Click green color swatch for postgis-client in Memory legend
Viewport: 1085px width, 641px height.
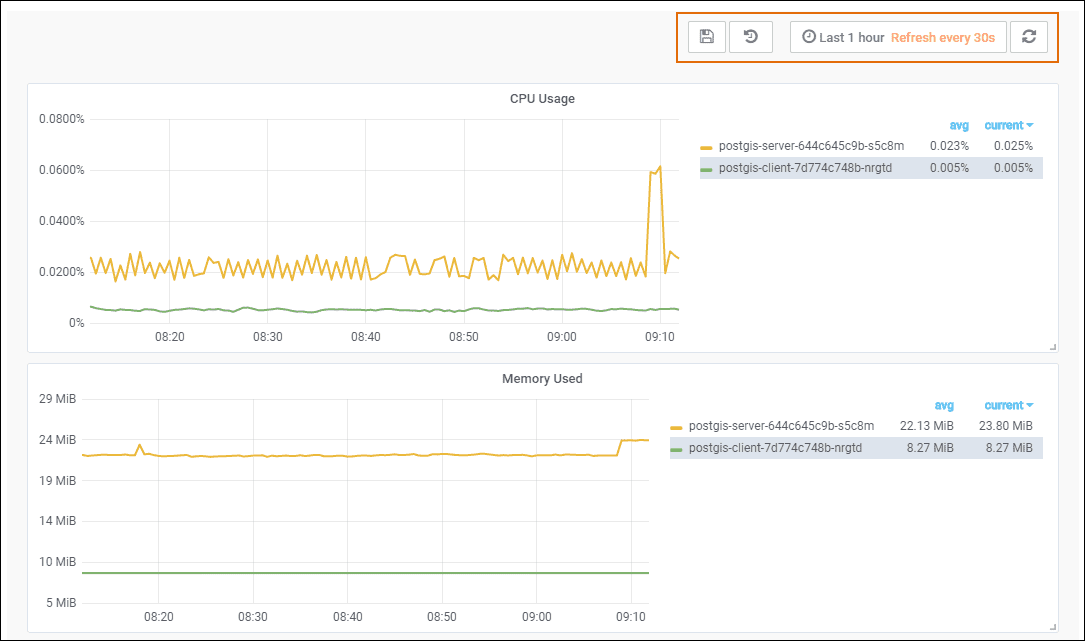click(x=676, y=449)
